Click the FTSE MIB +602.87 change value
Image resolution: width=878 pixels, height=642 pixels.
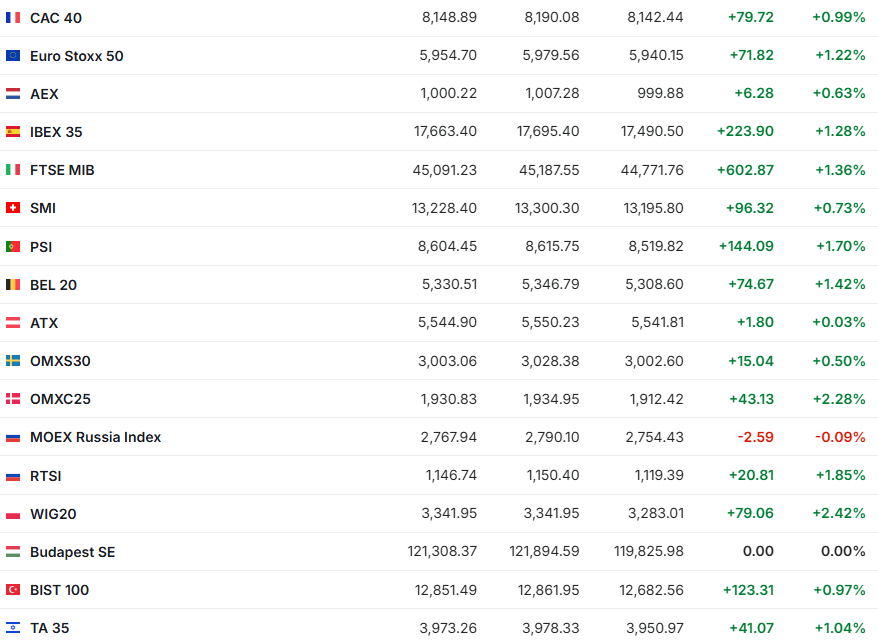point(745,170)
